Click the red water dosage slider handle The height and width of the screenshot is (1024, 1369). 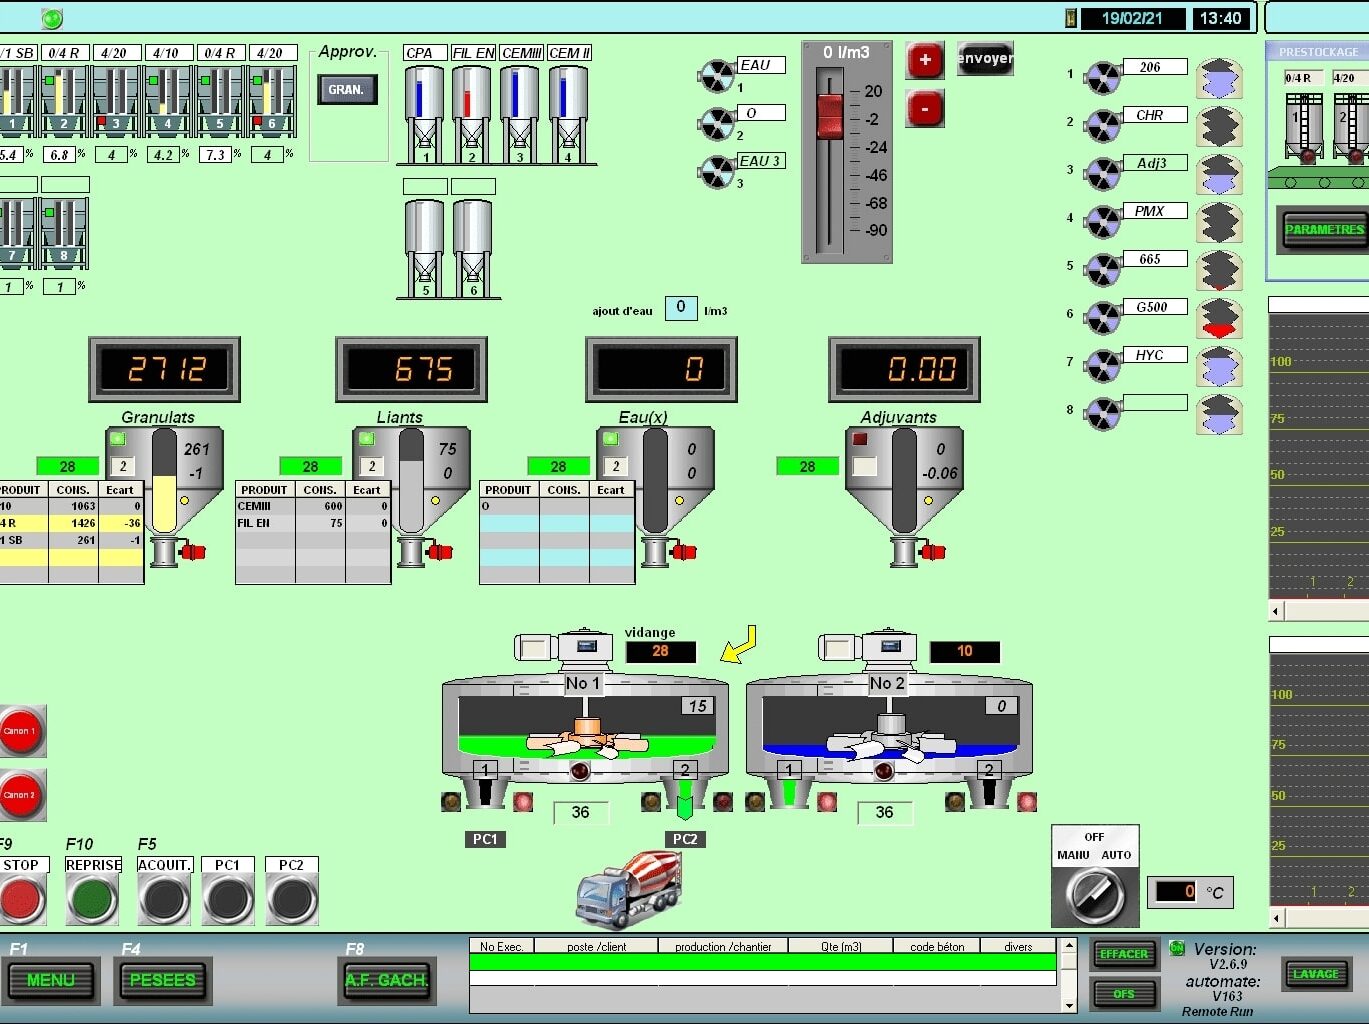pyautogui.click(x=829, y=115)
